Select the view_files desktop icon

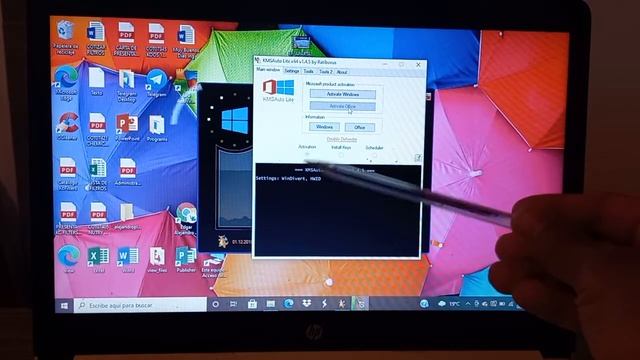pos(157,260)
